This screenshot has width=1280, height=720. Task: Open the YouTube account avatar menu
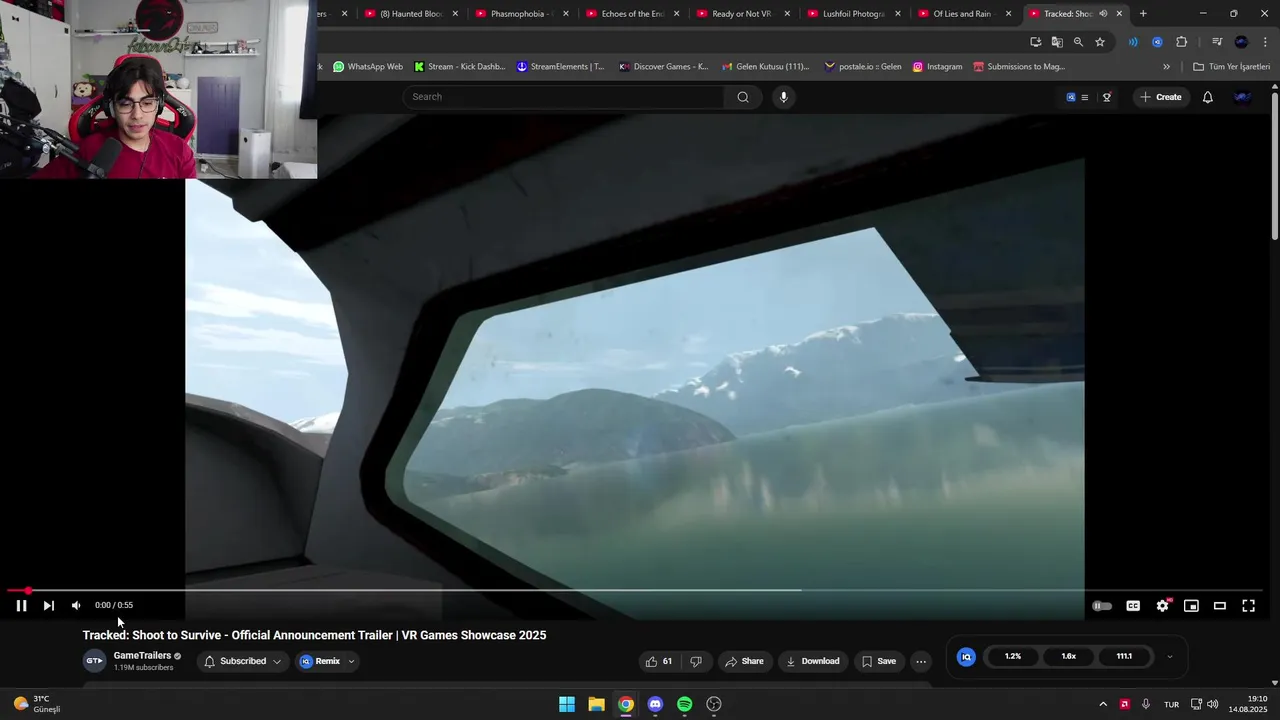tap(1242, 97)
